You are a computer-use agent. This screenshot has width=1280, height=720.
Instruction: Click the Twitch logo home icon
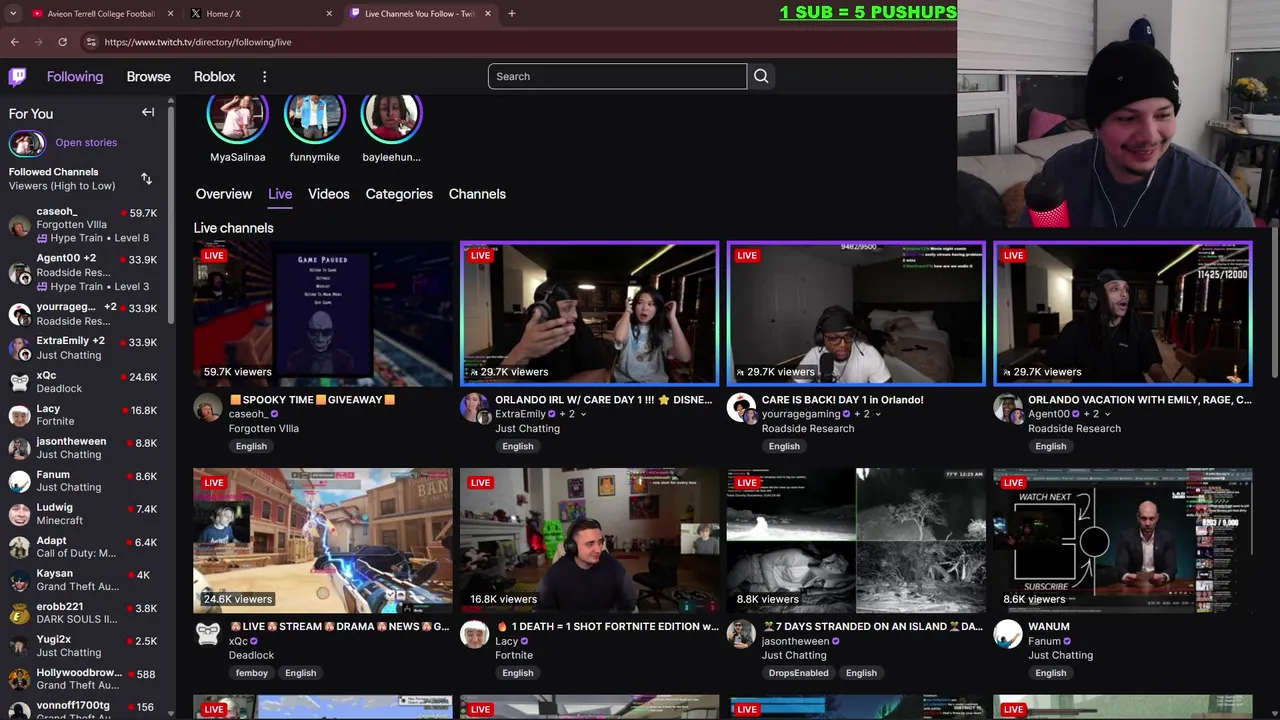[18, 76]
